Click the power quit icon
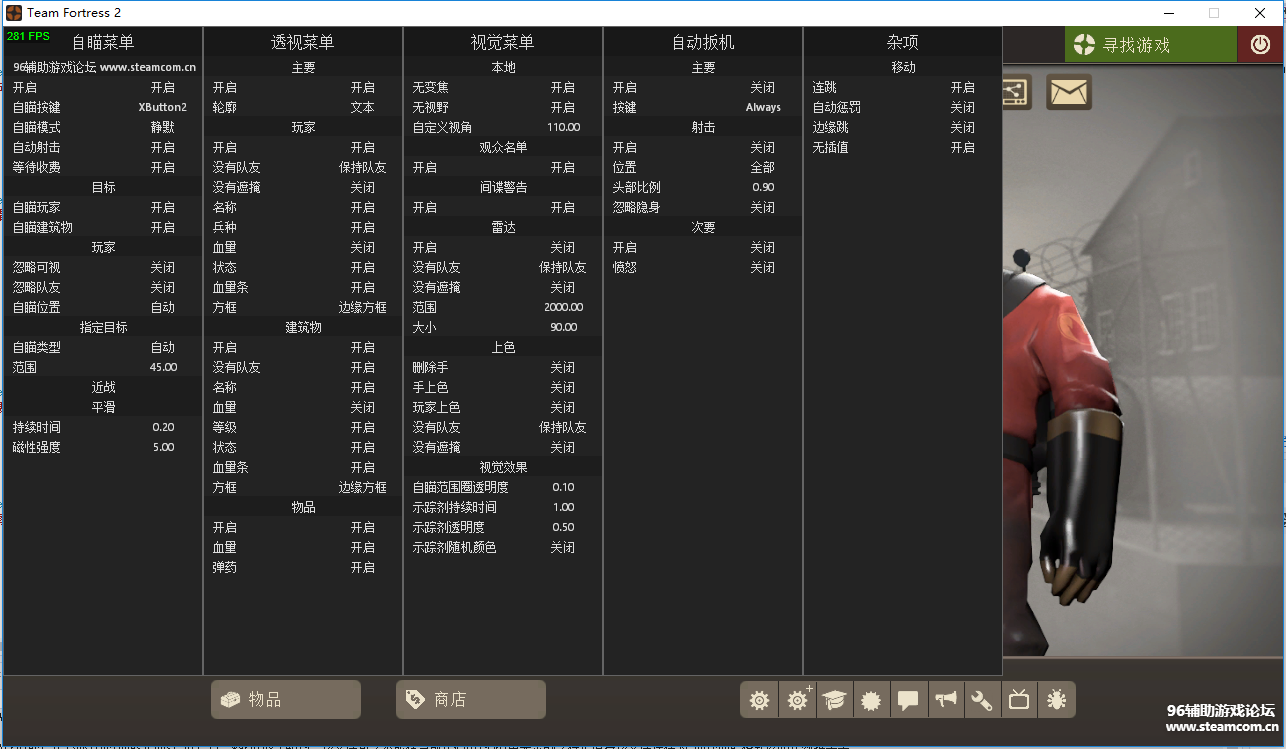This screenshot has height=749, width=1286. (1260, 45)
